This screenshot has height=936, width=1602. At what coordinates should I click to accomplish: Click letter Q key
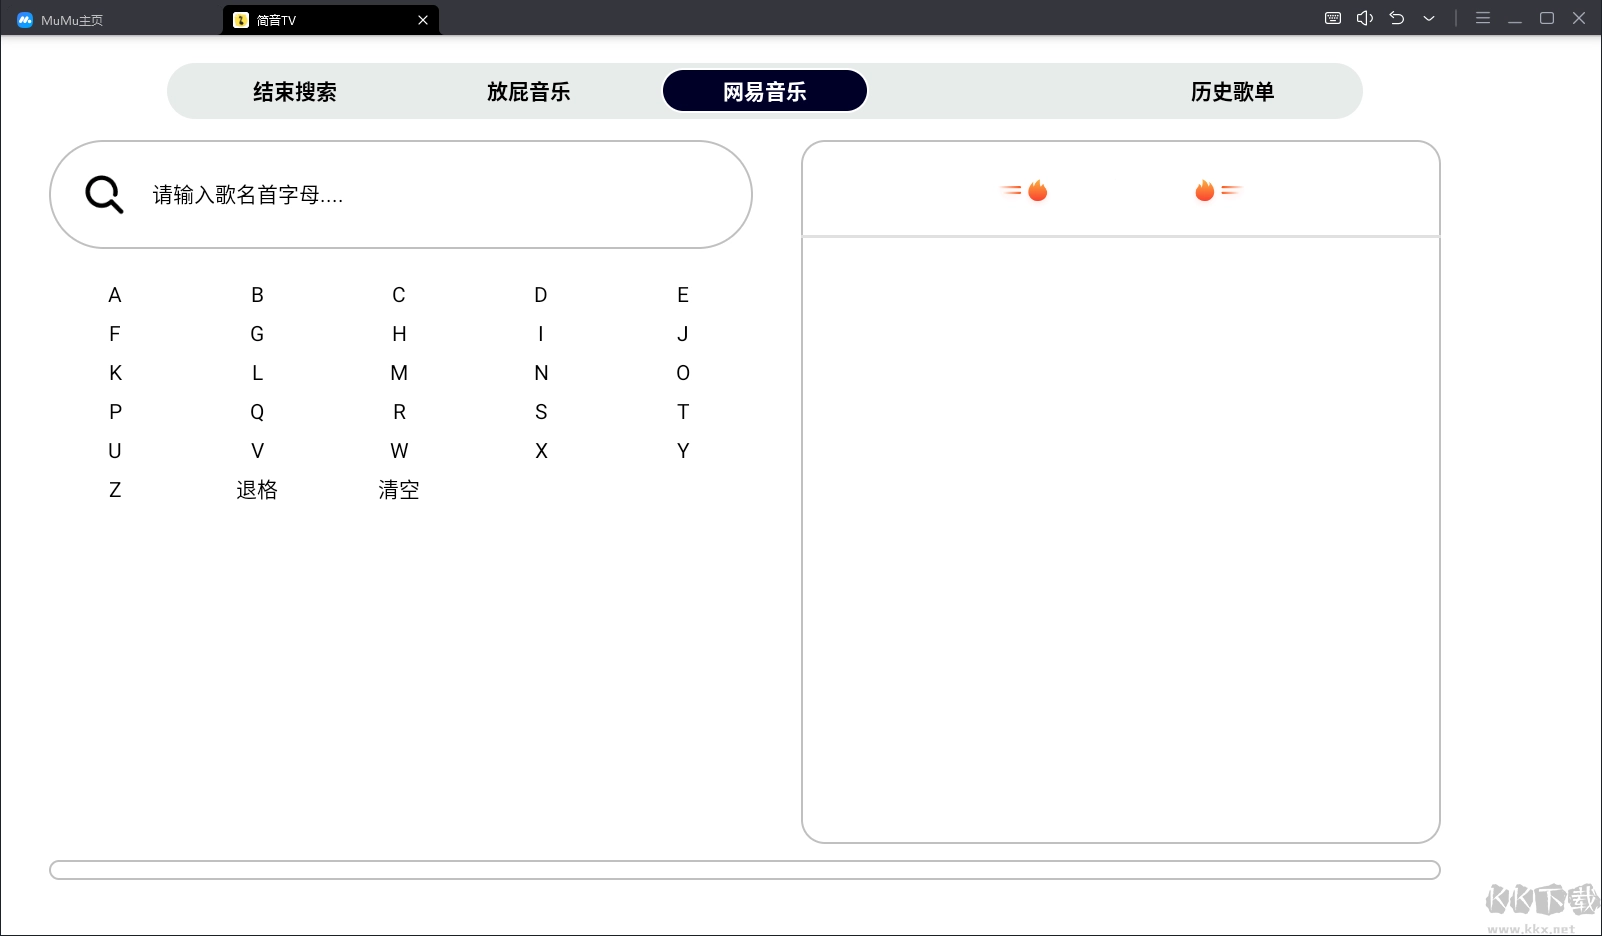257,412
